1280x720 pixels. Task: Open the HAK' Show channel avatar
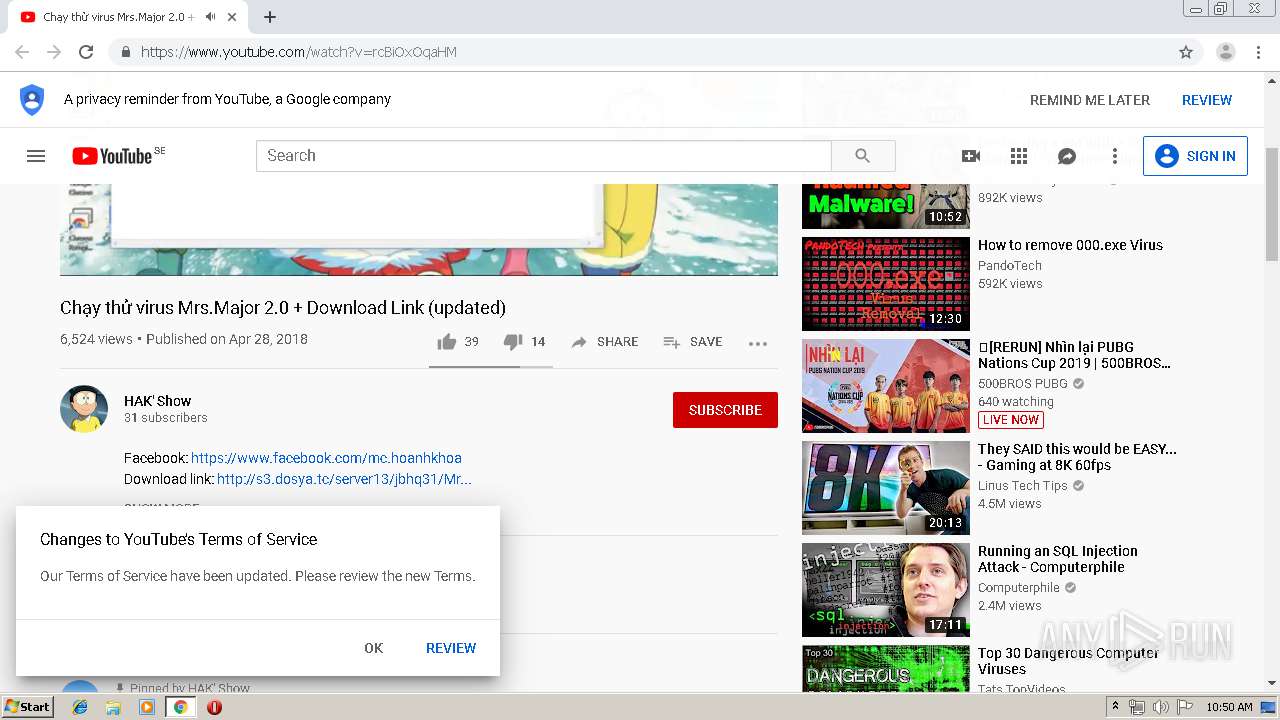84,409
